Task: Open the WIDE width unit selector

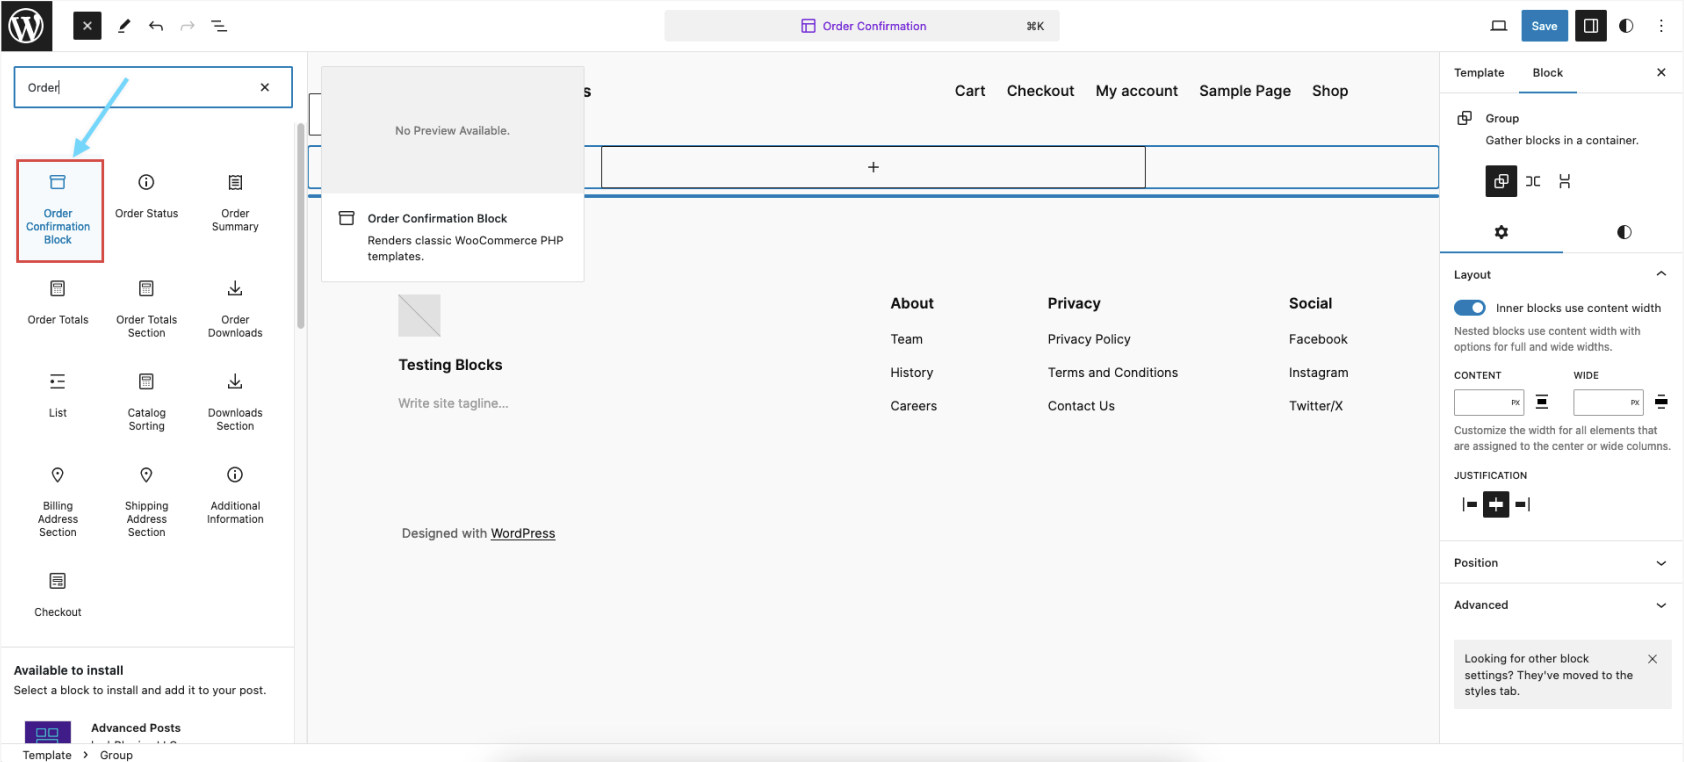Action: tap(1635, 402)
